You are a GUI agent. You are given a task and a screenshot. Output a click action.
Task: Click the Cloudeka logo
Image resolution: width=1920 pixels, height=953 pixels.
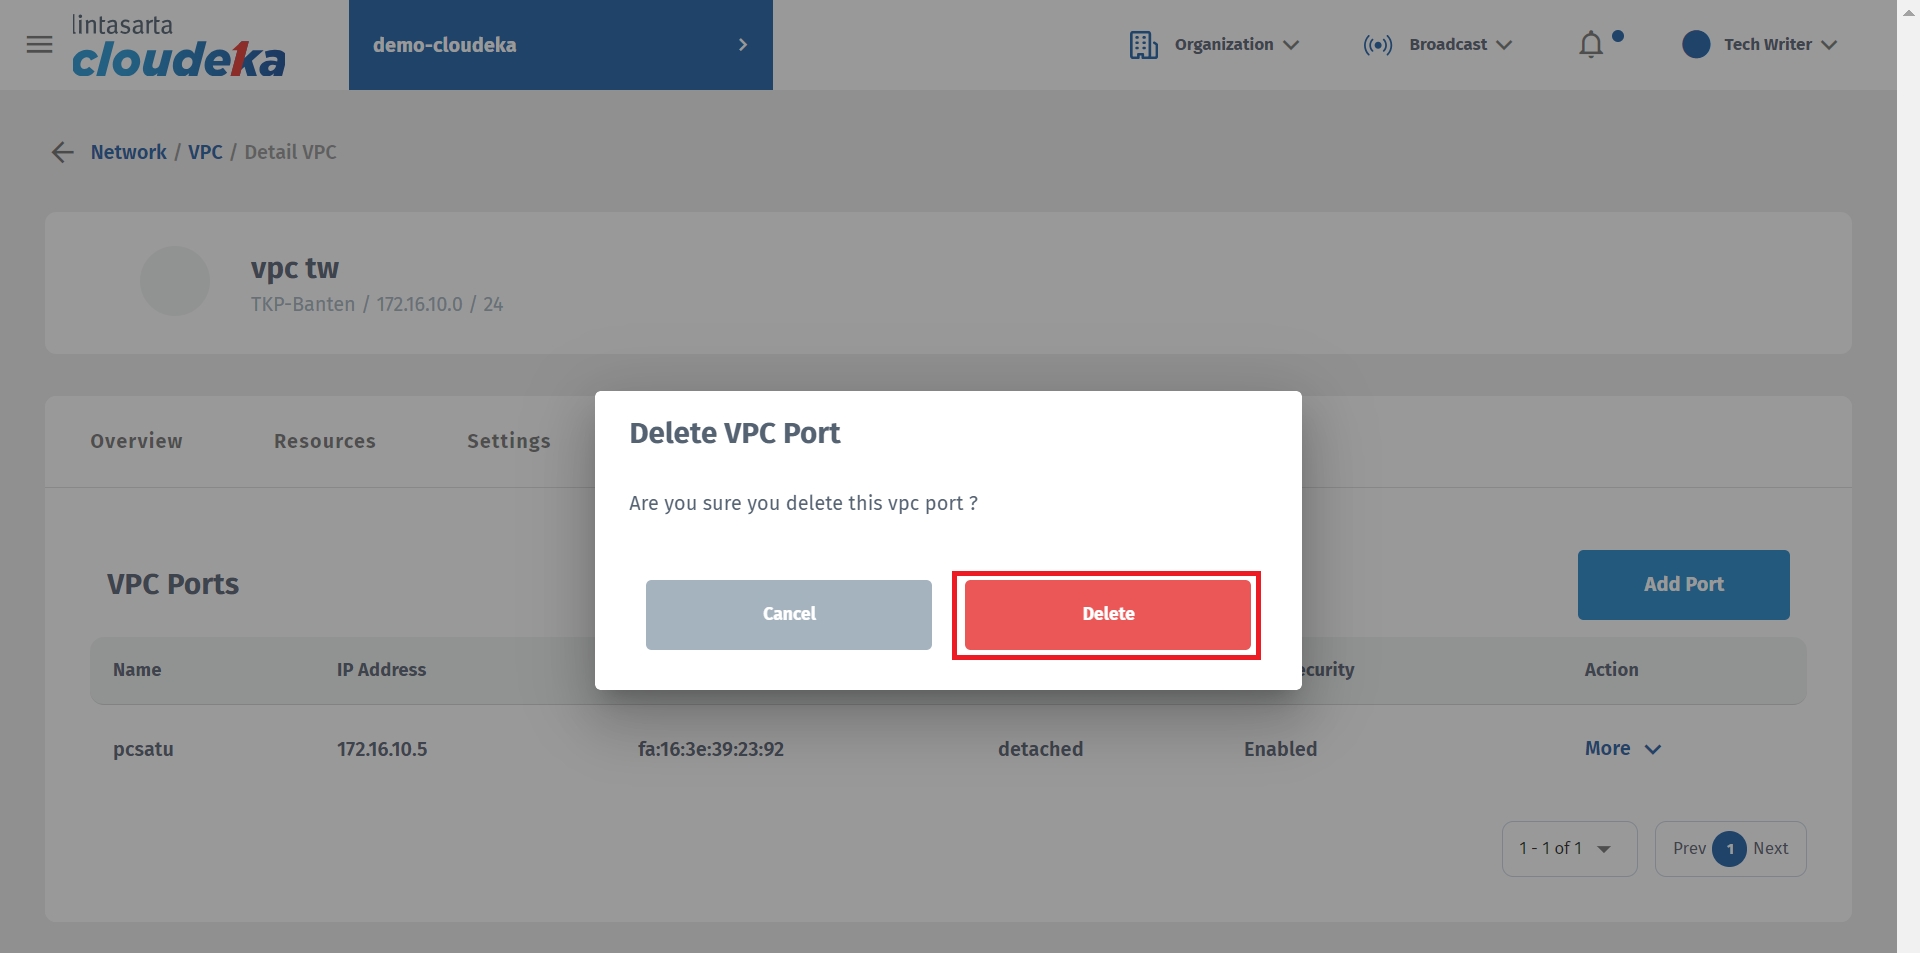click(178, 47)
